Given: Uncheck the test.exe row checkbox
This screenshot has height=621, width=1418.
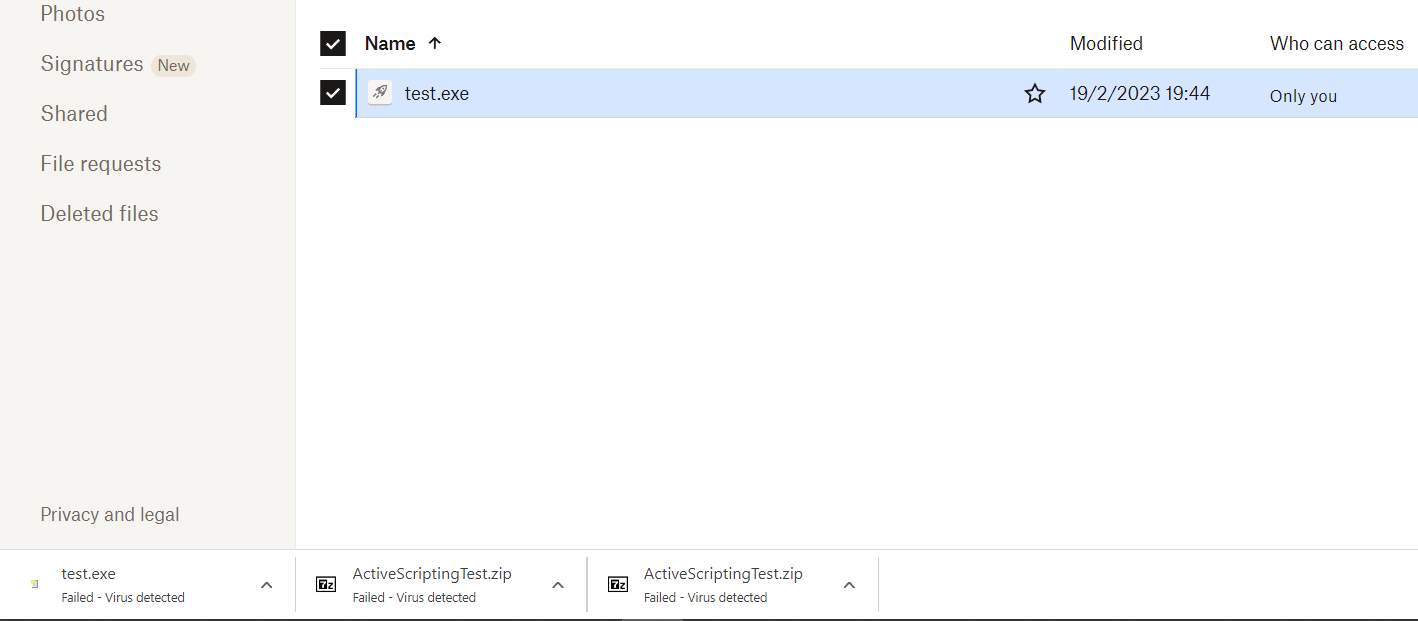Looking at the screenshot, I should [x=333, y=93].
